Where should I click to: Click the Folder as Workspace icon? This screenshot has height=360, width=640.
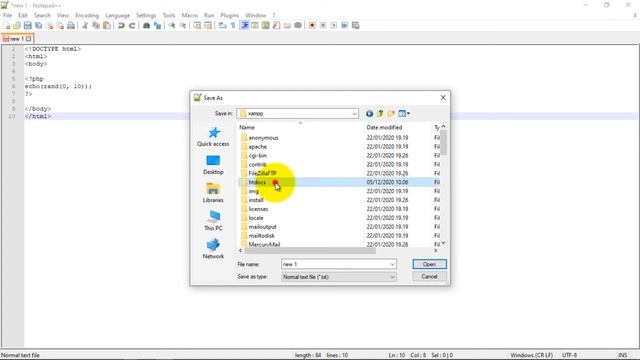click(x=287, y=25)
